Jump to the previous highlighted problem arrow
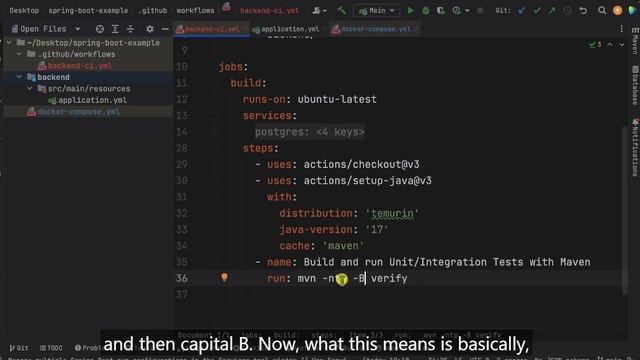640x360 pixels. coord(609,44)
